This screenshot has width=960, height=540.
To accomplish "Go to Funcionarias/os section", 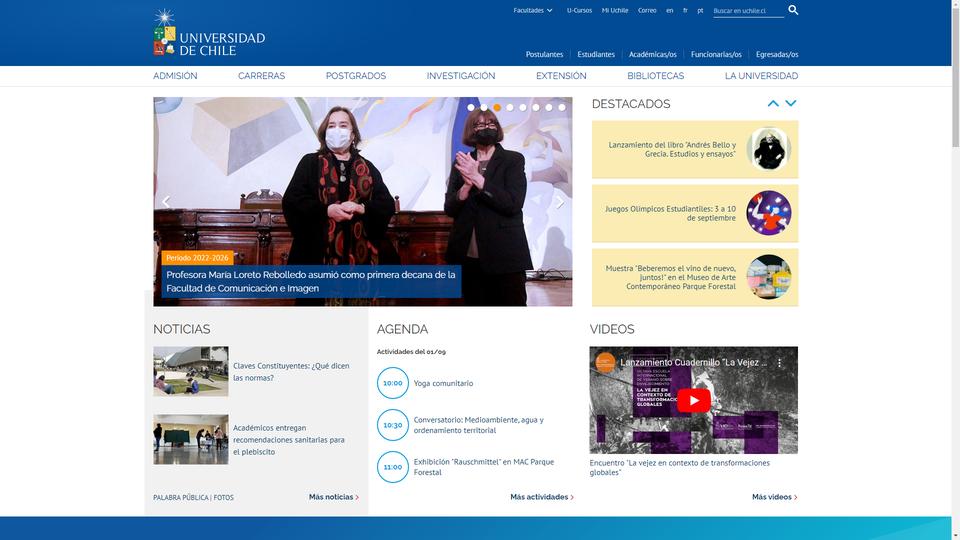I will 716,54.
